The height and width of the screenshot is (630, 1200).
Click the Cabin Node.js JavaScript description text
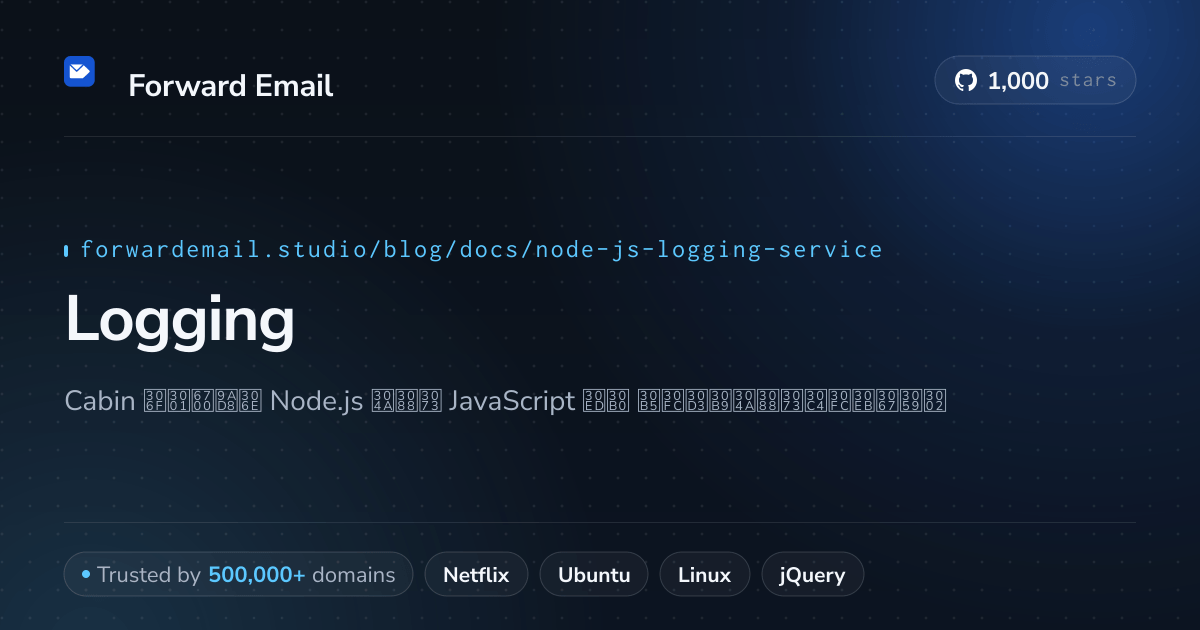point(505,401)
